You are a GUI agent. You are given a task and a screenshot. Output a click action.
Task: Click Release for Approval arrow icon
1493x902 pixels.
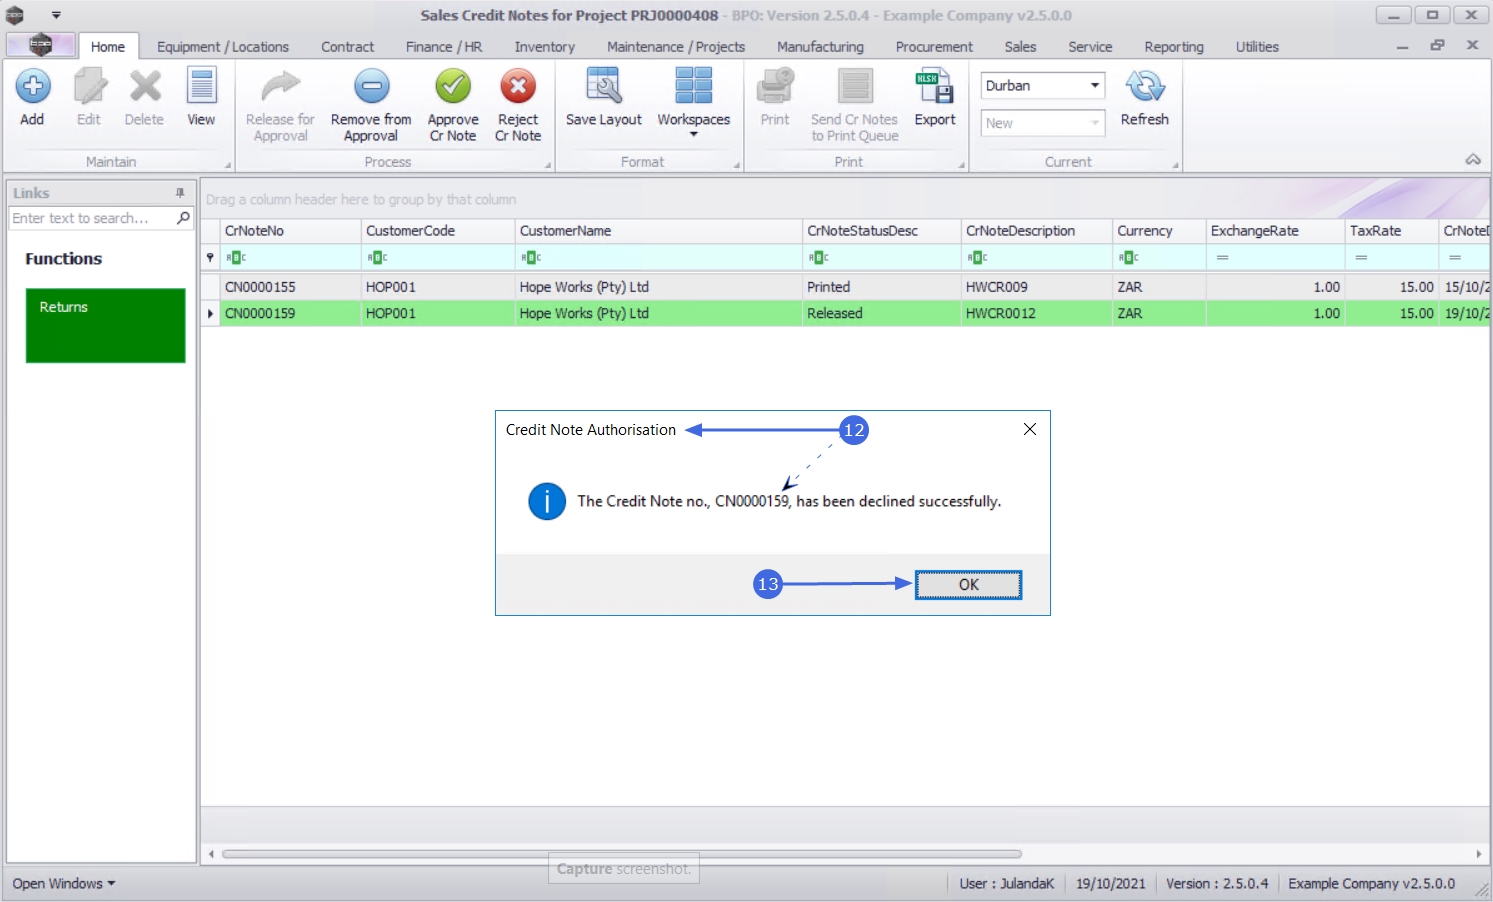coord(280,87)
